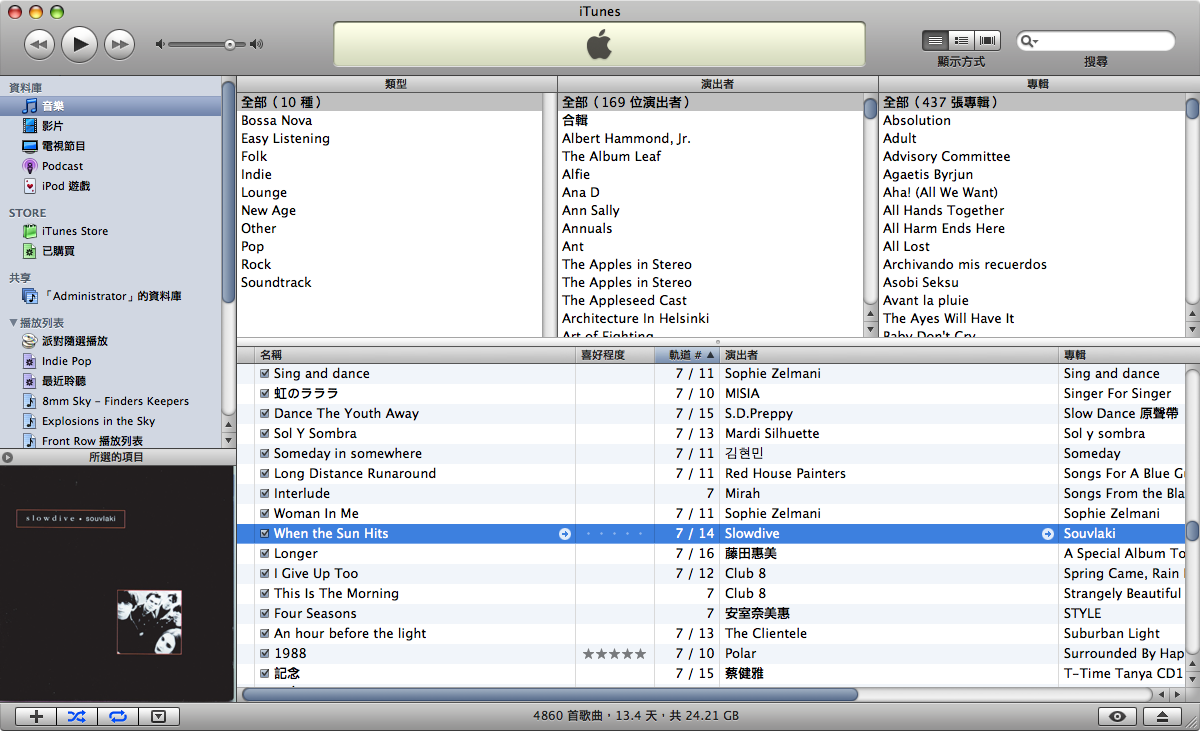1200x731 pixels.
Task: Select the 派對隨選播放 playlist
Action: tap(110, 341)
